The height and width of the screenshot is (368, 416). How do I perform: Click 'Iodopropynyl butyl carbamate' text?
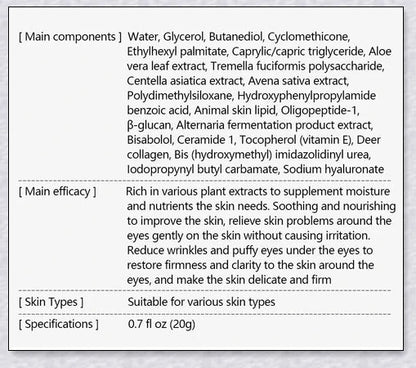coord(202,169)
